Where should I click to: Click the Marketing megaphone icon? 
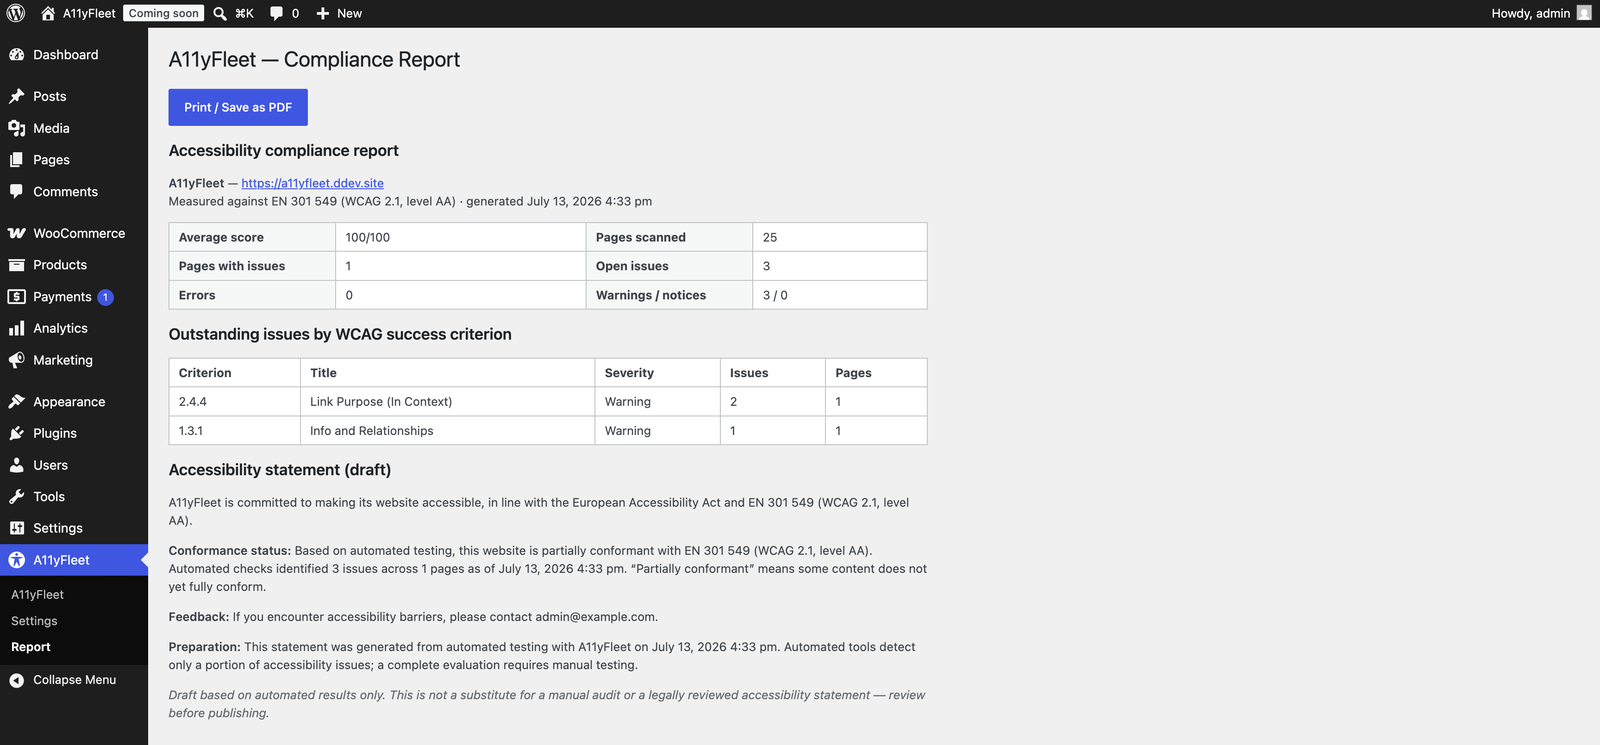point(17,360)
